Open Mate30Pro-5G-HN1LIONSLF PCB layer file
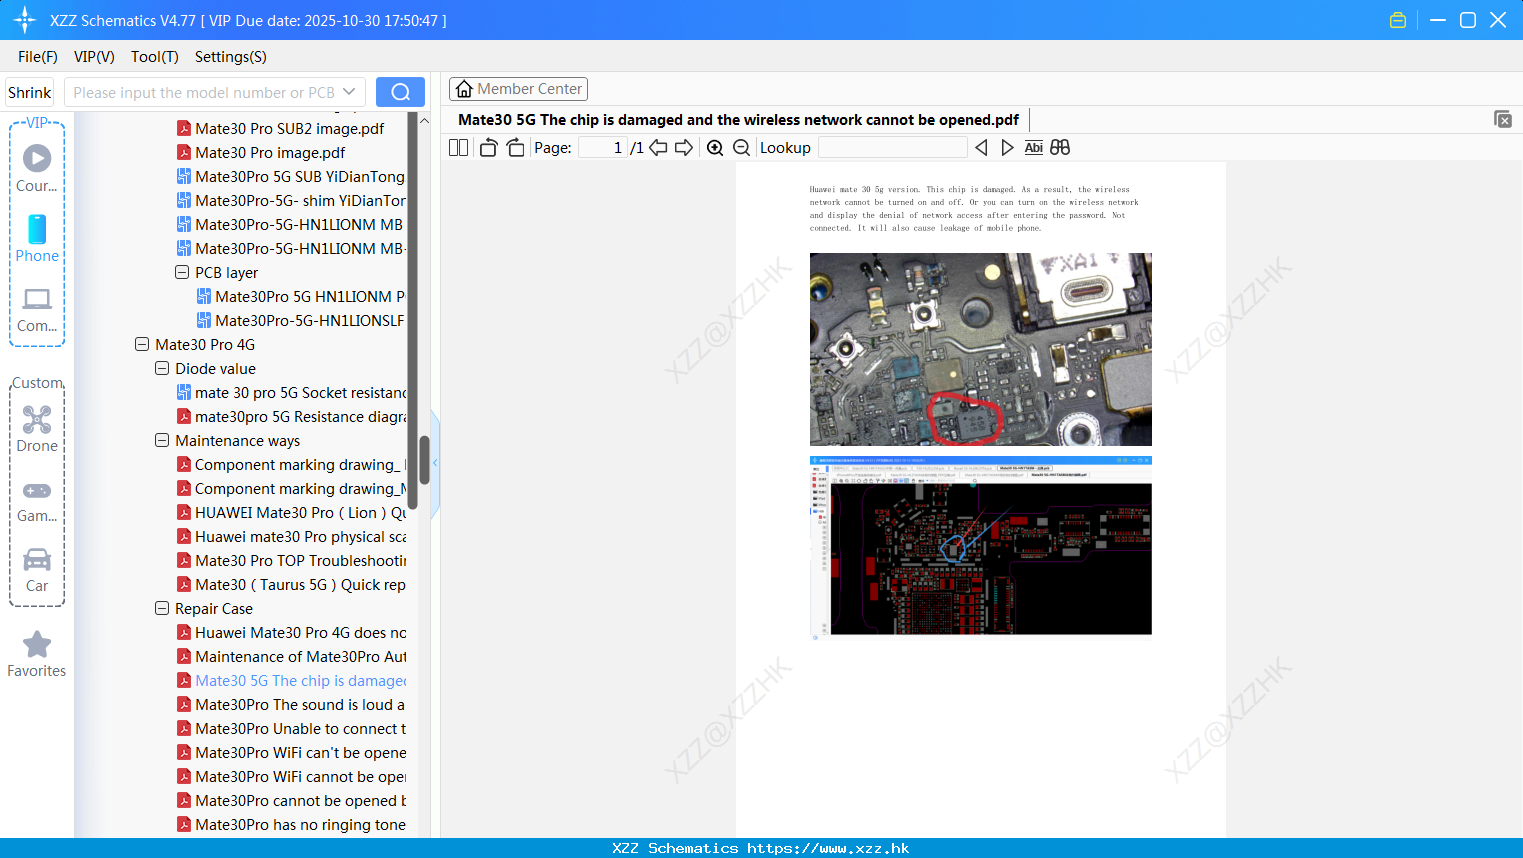This screenshot has height=858, width=1523. [301, 320]
